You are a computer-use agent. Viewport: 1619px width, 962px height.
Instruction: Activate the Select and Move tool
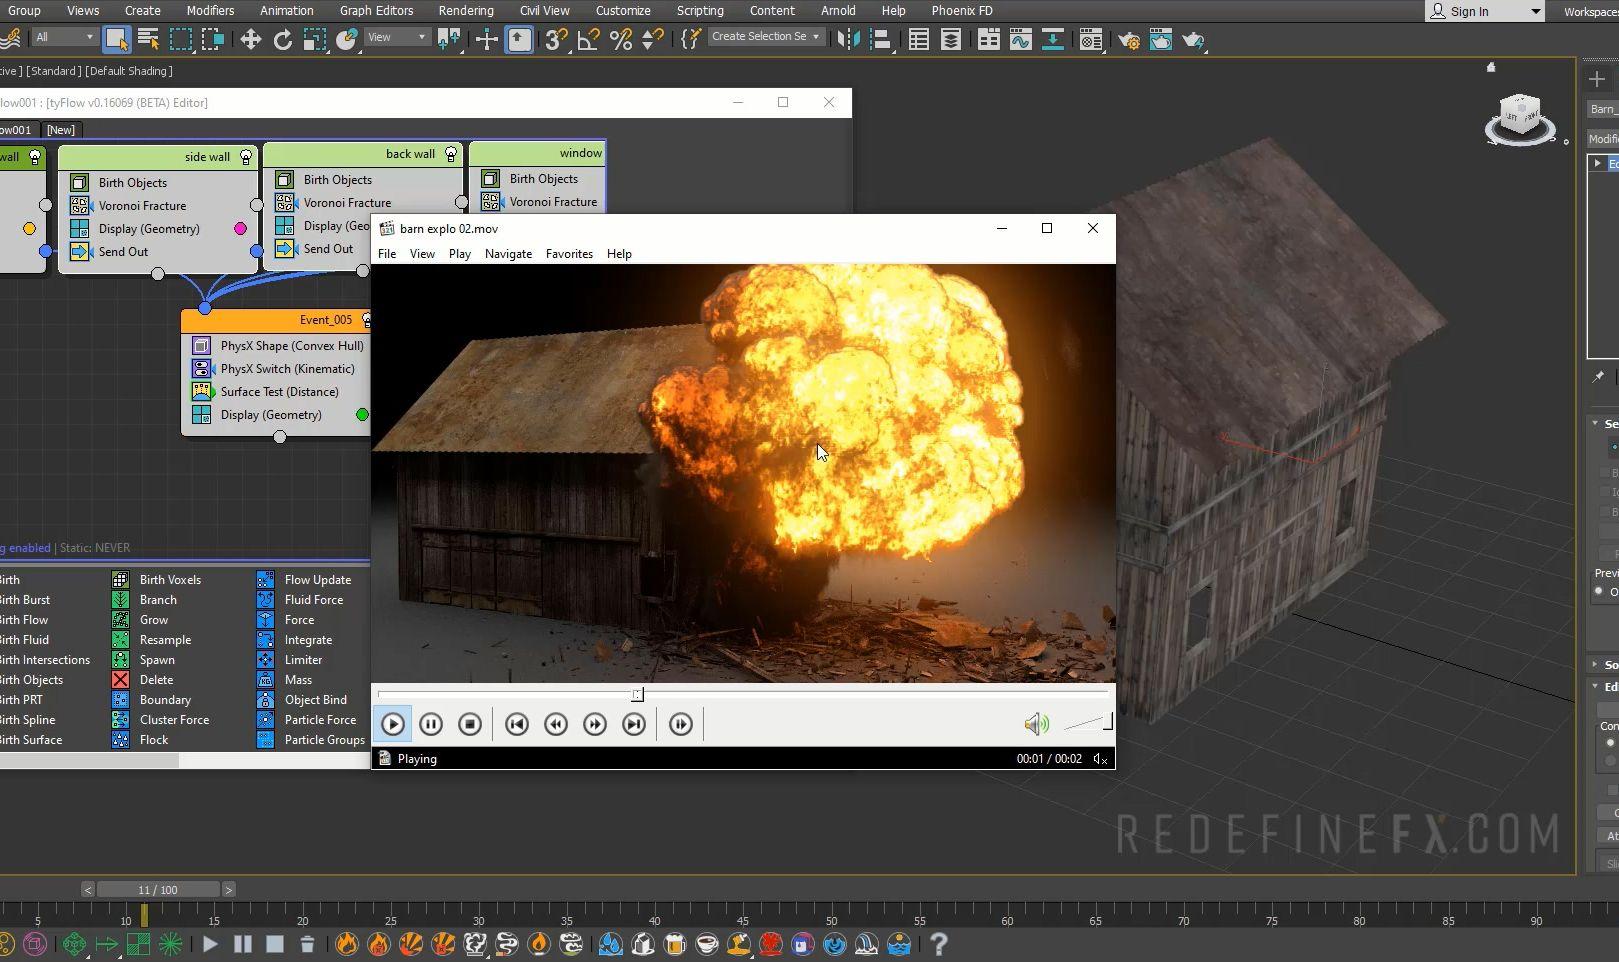(250, 39)
